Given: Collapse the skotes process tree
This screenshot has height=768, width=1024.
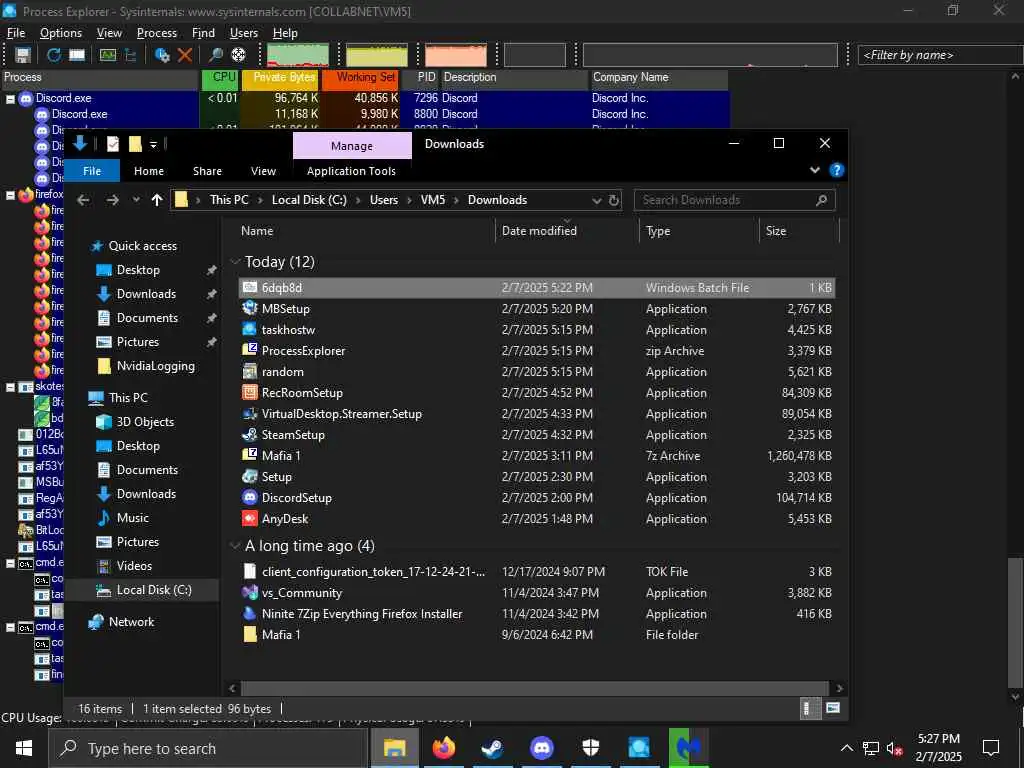Looking at the screenshot, I should pos(10,387).
